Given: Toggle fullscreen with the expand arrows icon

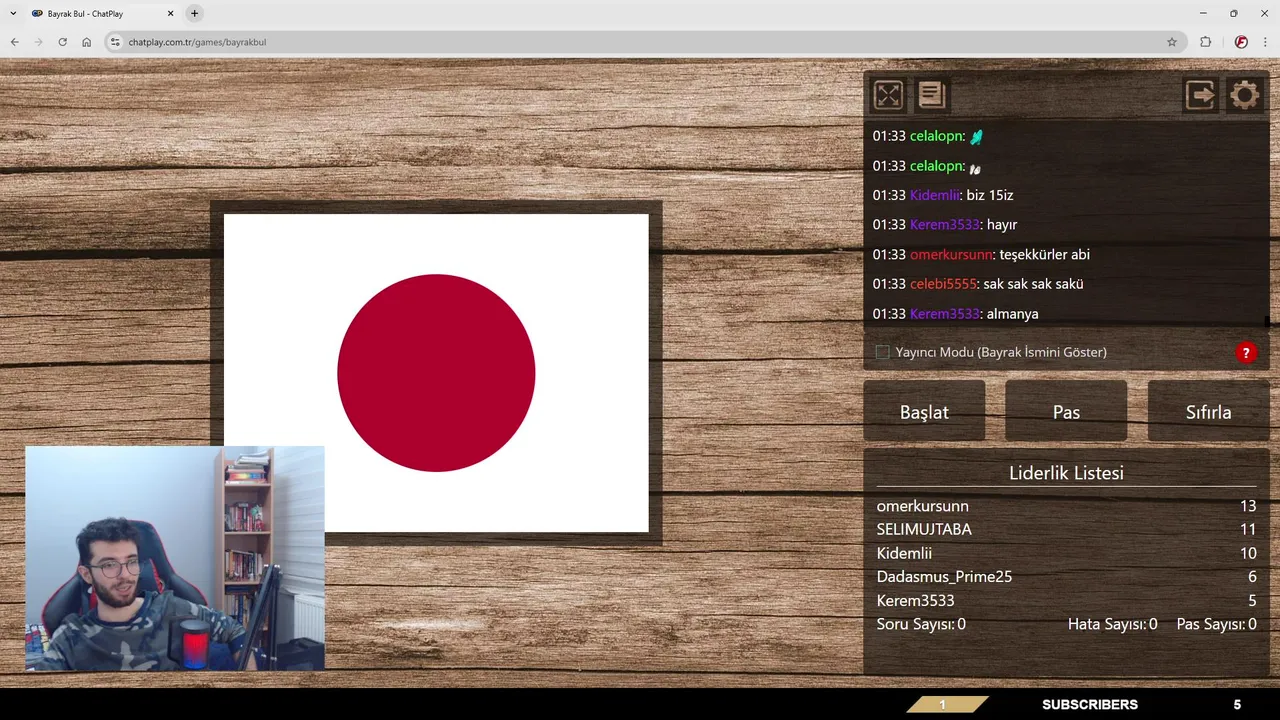Looking at the screenshot, I should point(888,95).
